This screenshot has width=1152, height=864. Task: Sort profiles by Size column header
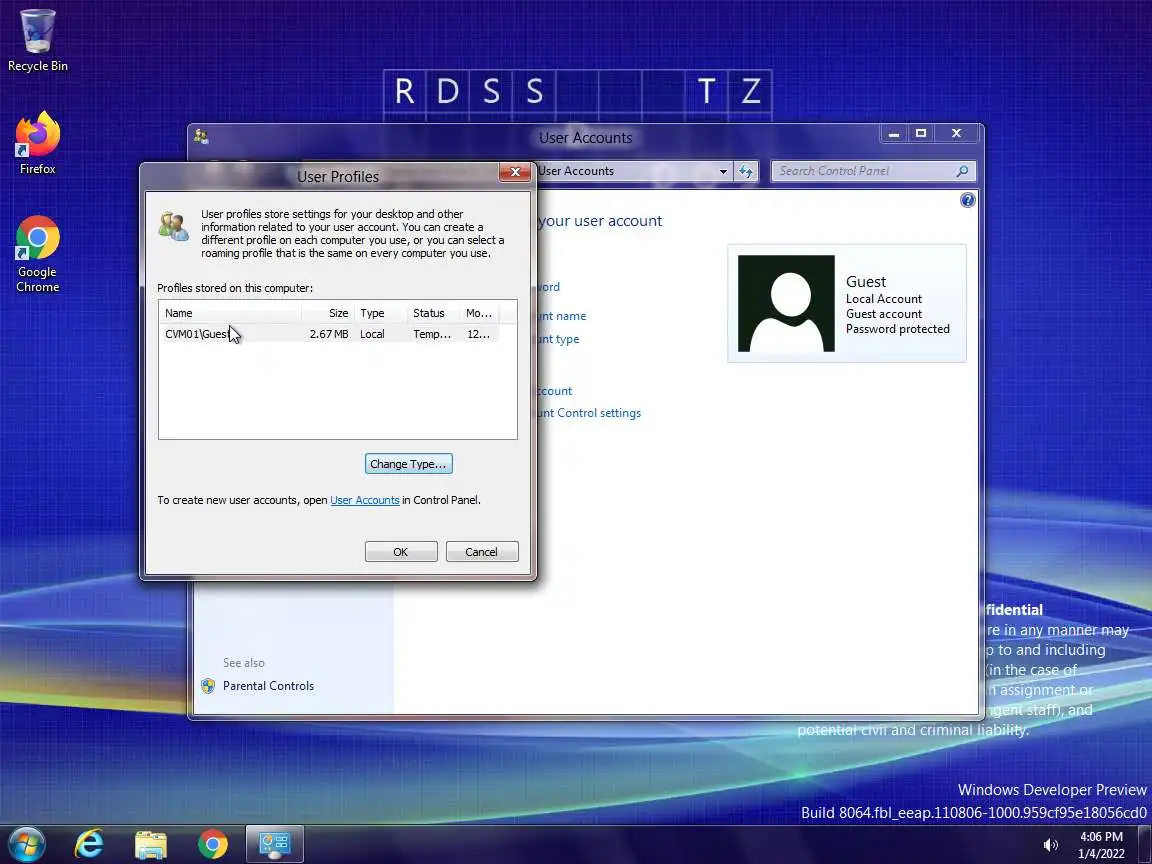click(x=328, y=313)
